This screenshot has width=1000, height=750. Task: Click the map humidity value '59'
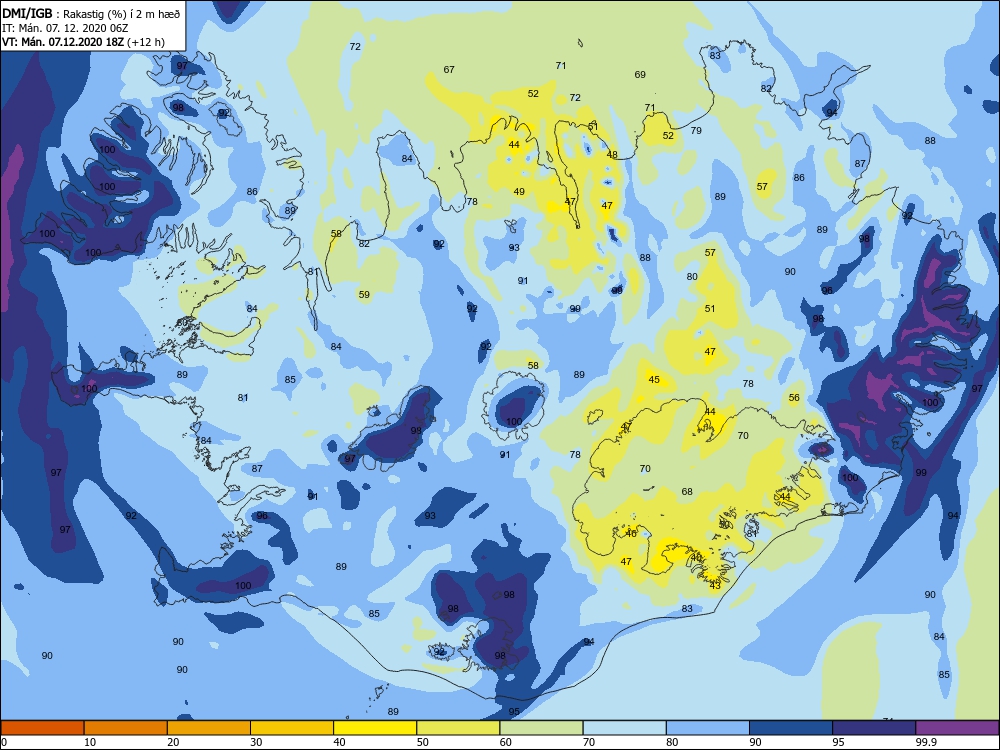click(x=364, y=295)
